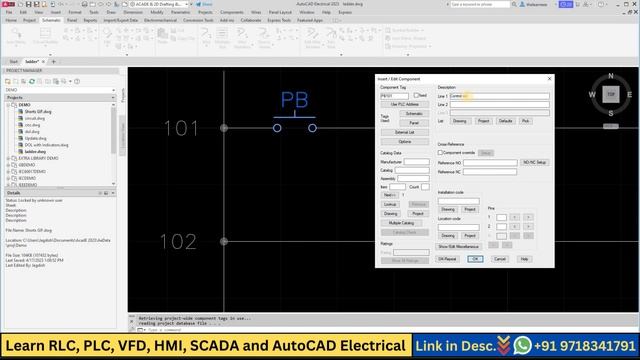Click the wire node on rung 101

point(224,128)
